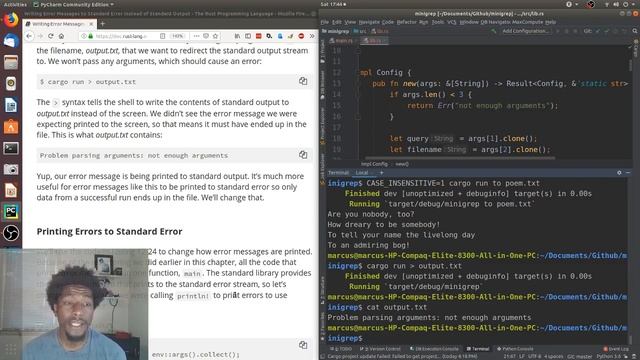Viewport: 640px width, 360px height.
Task: Open the PyCharm Refactor menu
Action: pyautogui.click(x=407, y=22)
